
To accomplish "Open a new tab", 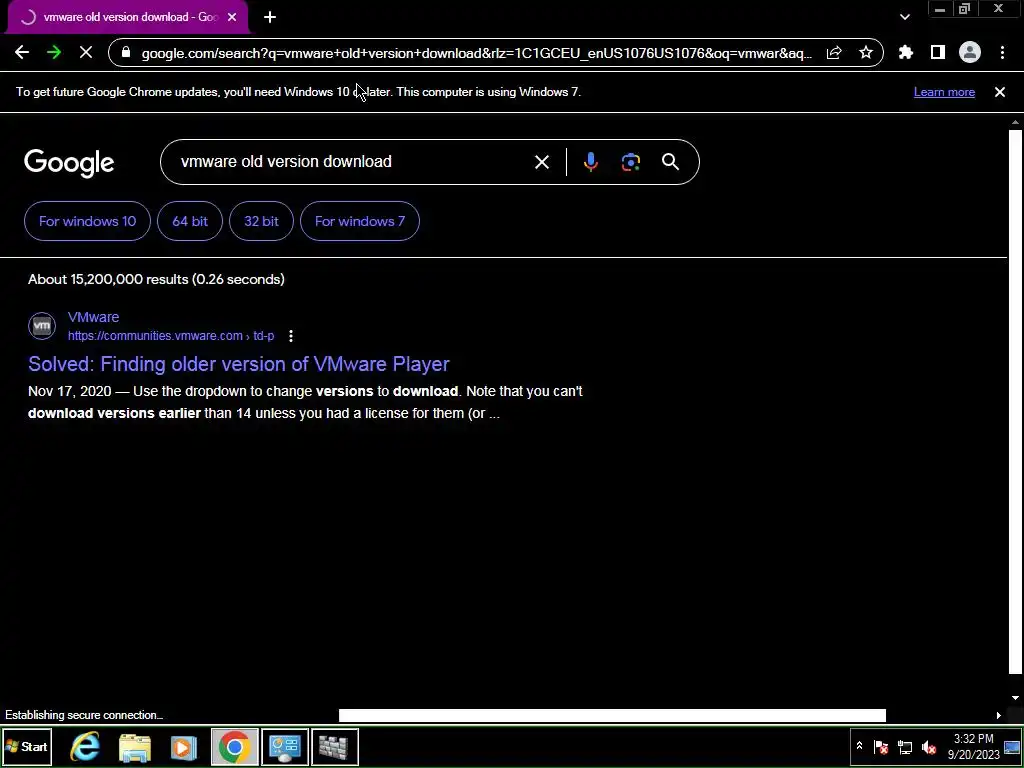I will click(270, 17).
